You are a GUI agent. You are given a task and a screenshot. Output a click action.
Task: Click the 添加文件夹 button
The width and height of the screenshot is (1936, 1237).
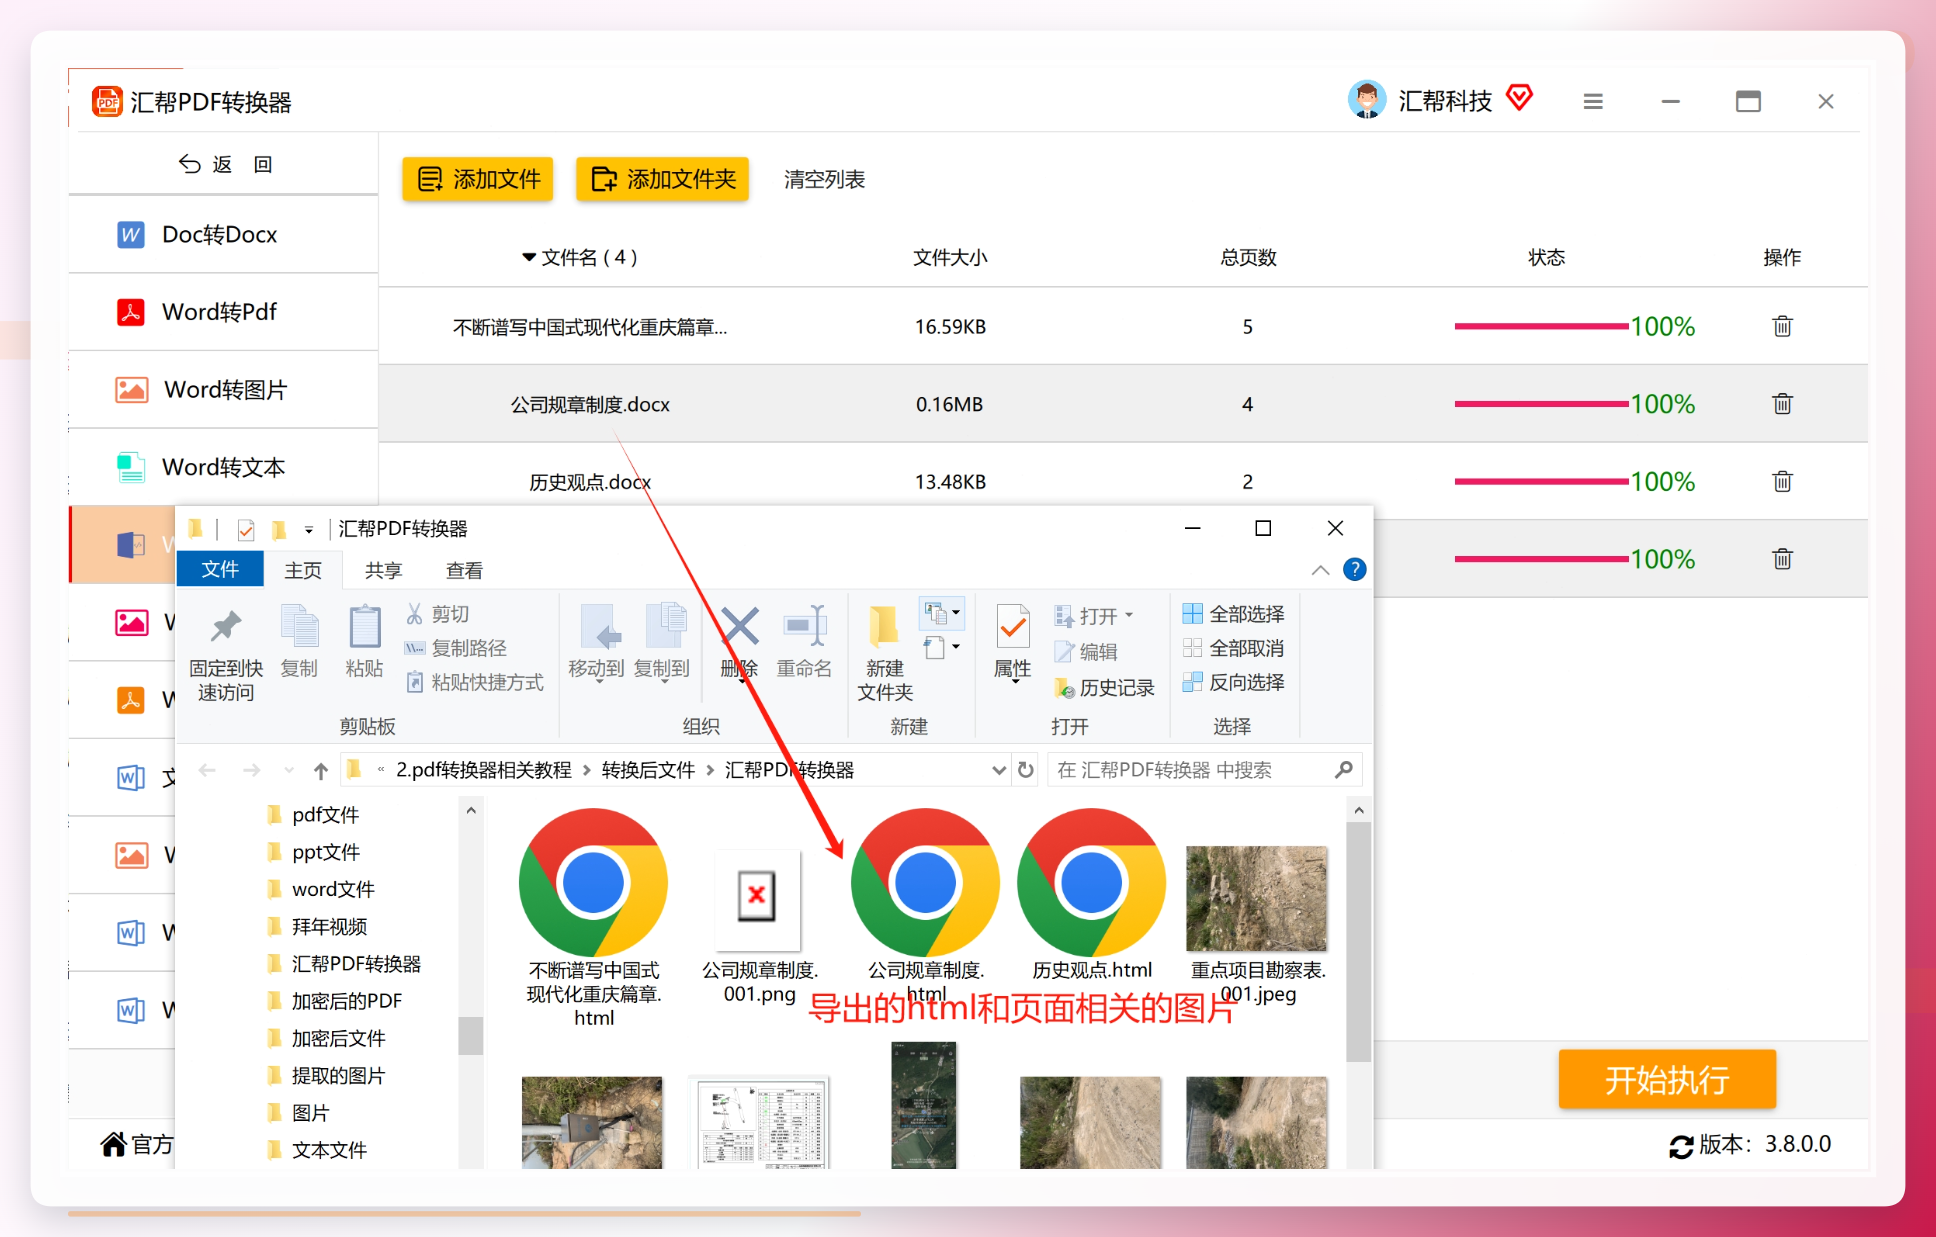coord(662,179)
